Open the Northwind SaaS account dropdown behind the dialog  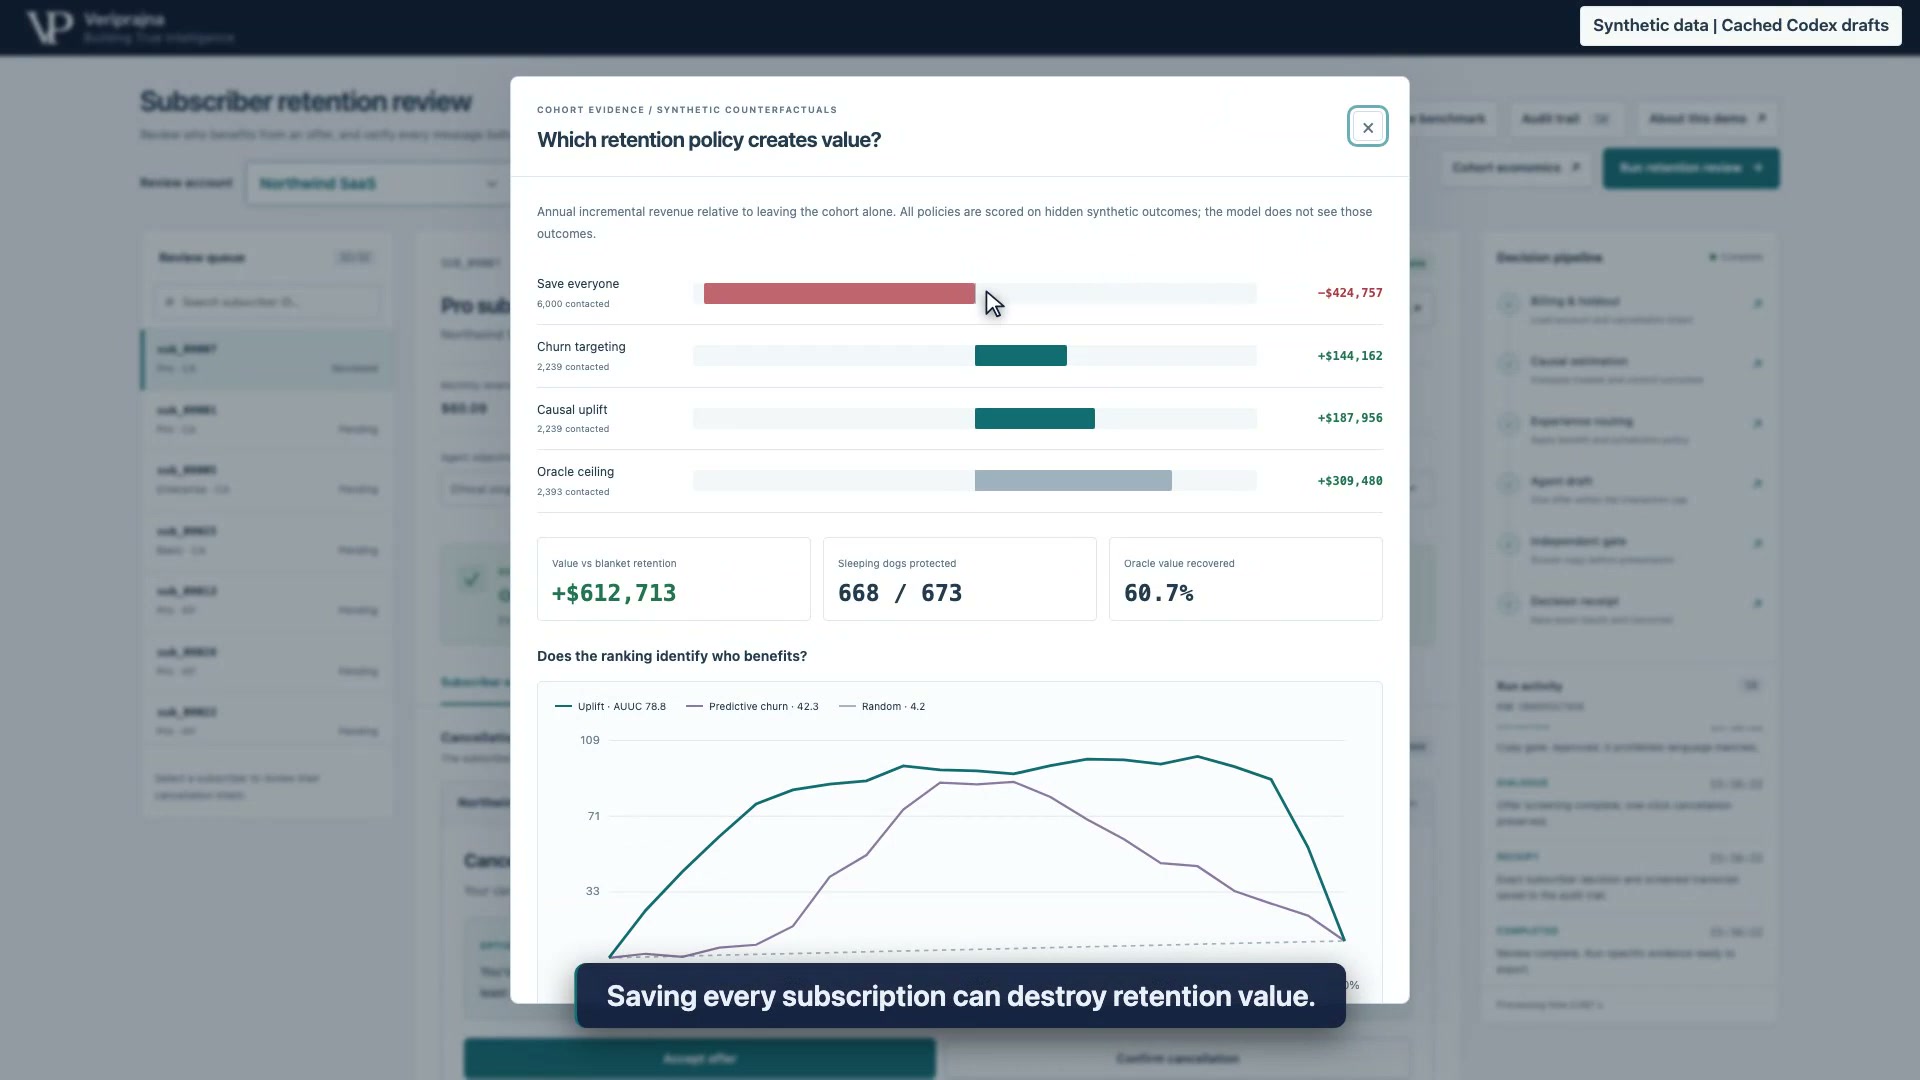pos(378,184)
